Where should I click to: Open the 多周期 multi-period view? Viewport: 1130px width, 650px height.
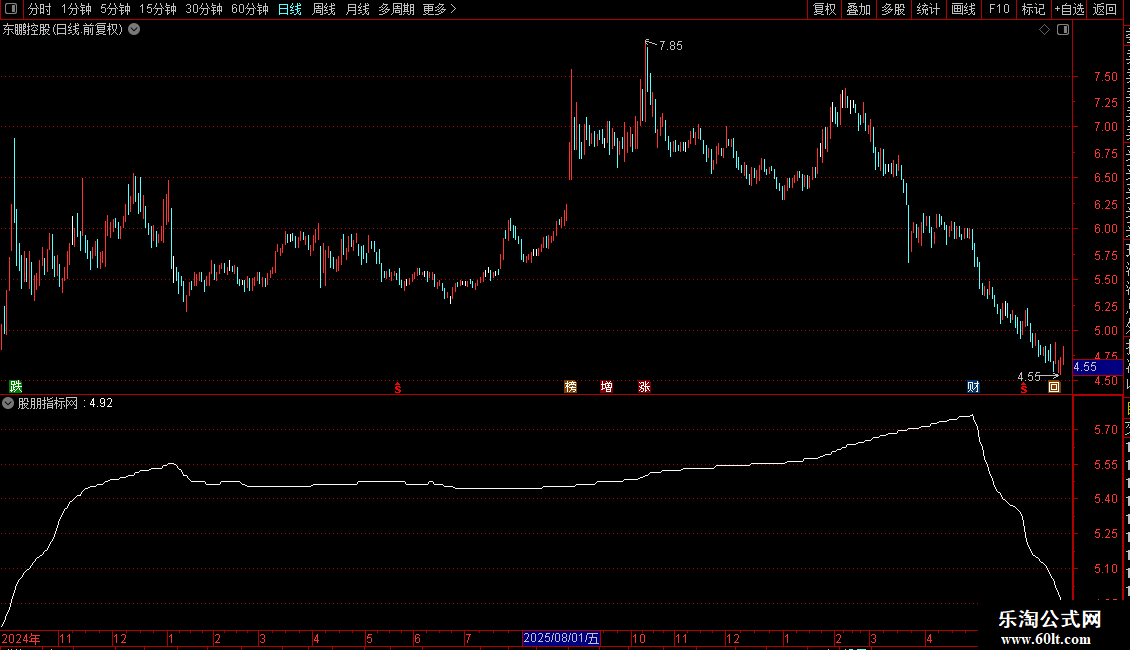coord(396,9)
